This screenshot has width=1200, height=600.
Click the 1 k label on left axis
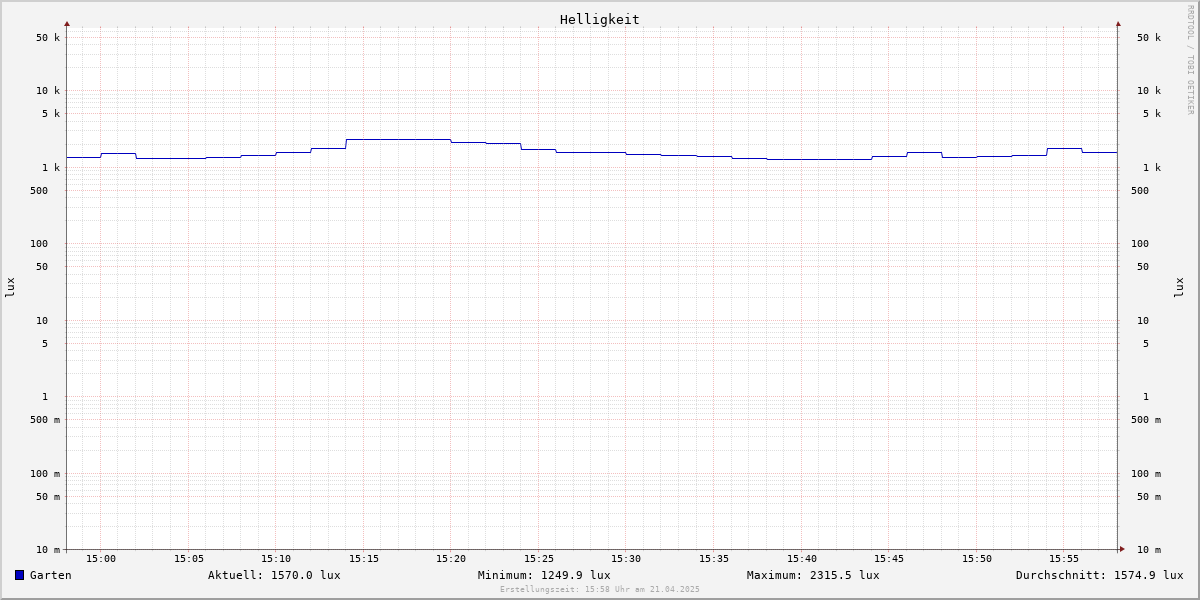[x=51, y=168]
